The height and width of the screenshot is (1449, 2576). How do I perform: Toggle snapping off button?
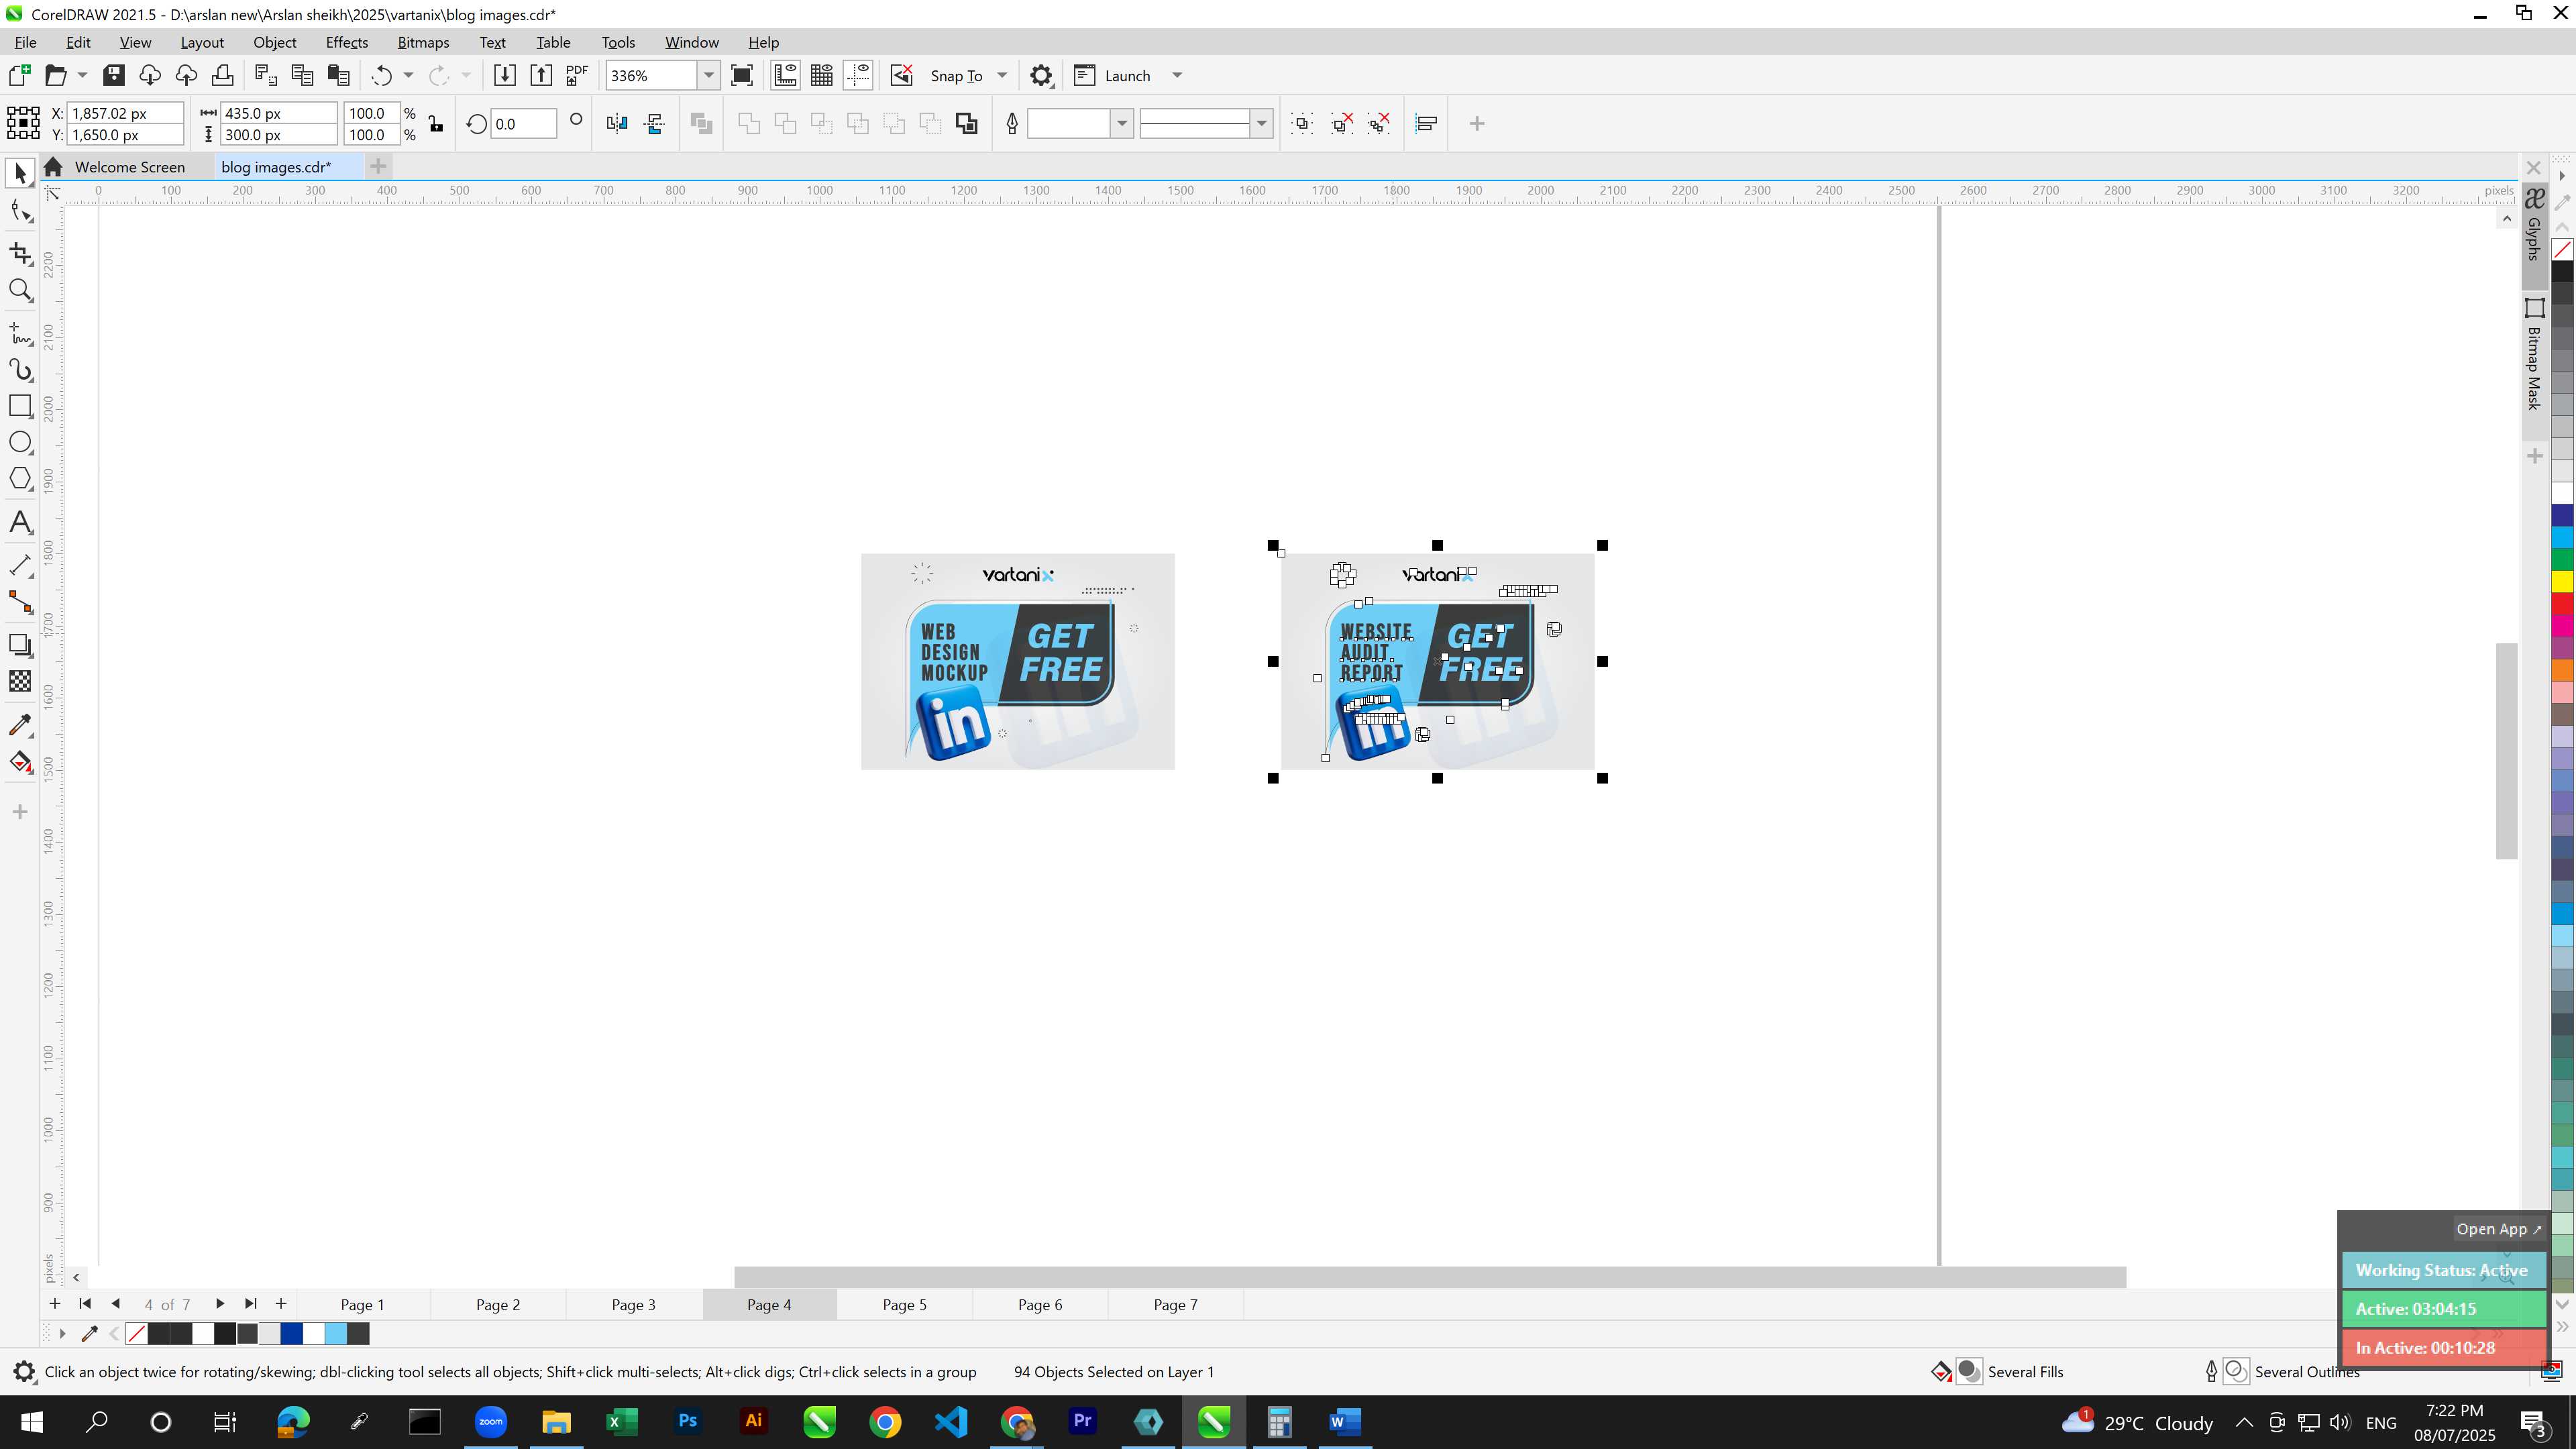[x=902, y=76]
